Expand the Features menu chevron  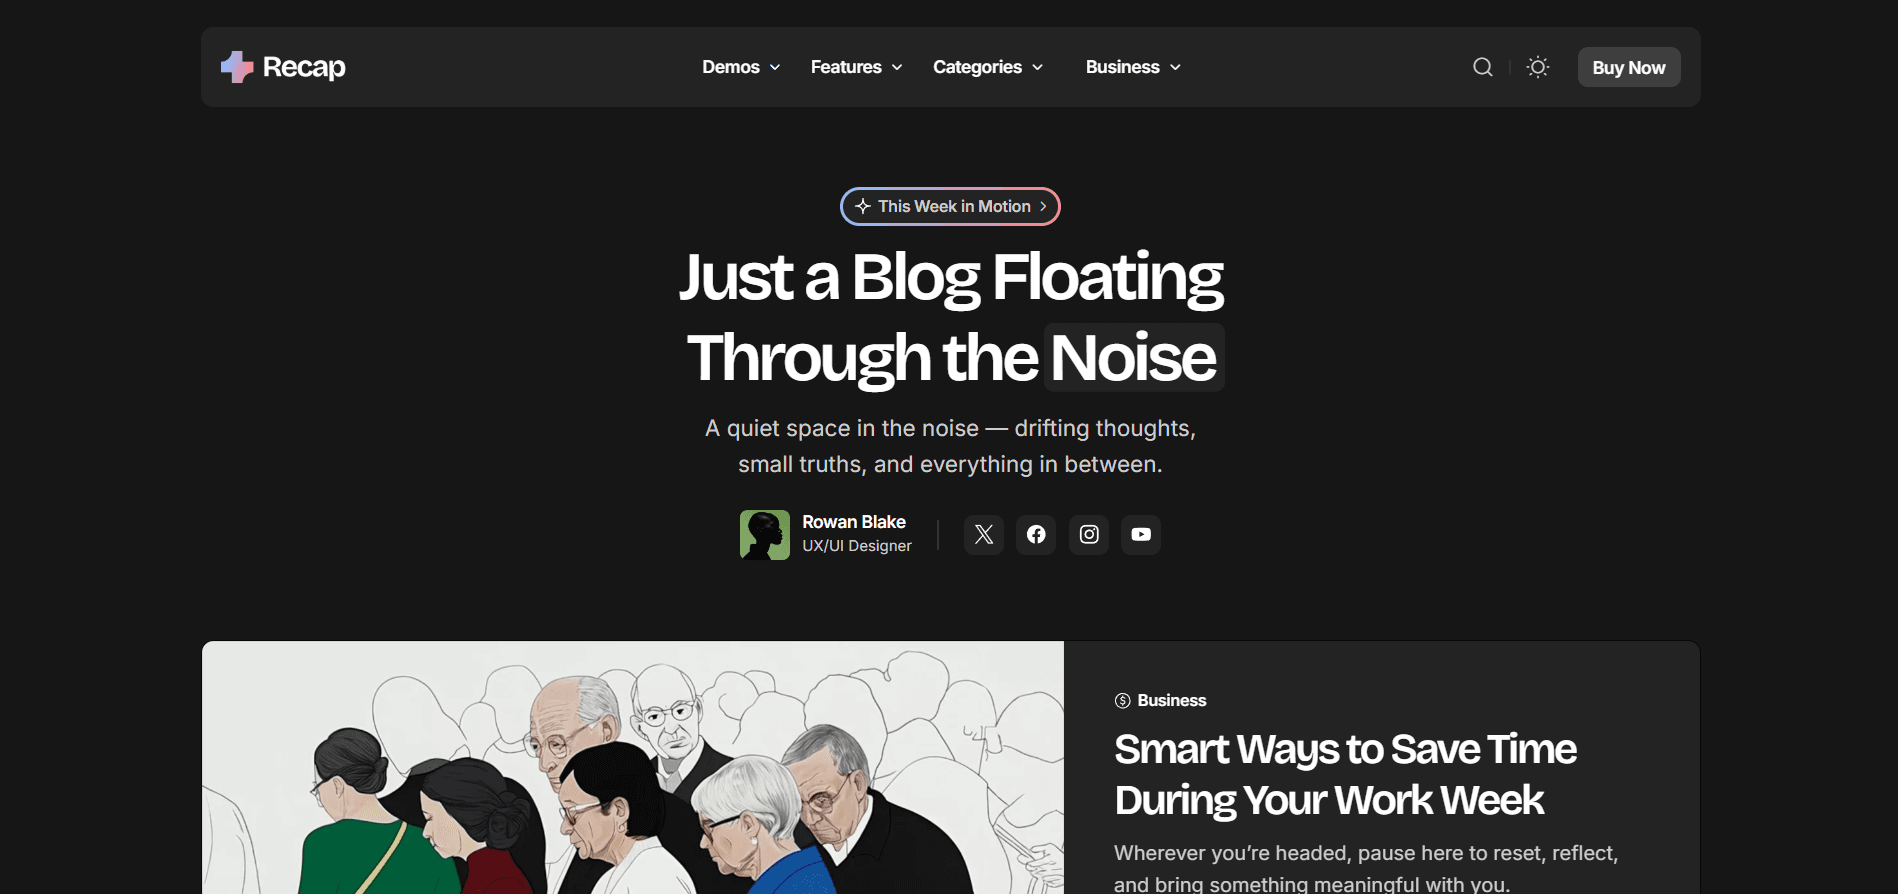click(897, 67)
